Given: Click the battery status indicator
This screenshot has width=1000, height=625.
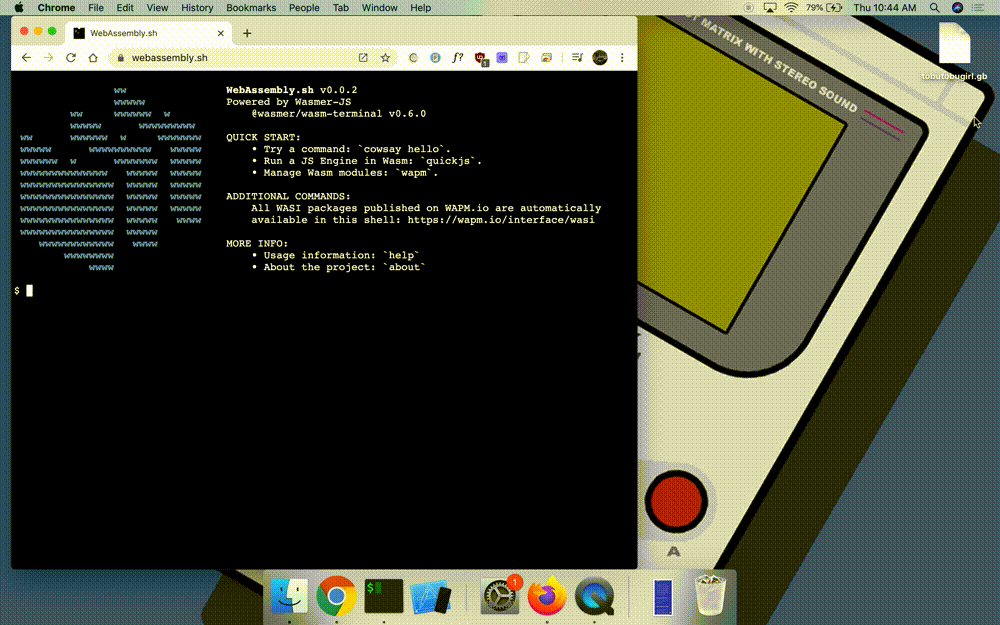Looking at the screenshot, I should pos(824,8).
